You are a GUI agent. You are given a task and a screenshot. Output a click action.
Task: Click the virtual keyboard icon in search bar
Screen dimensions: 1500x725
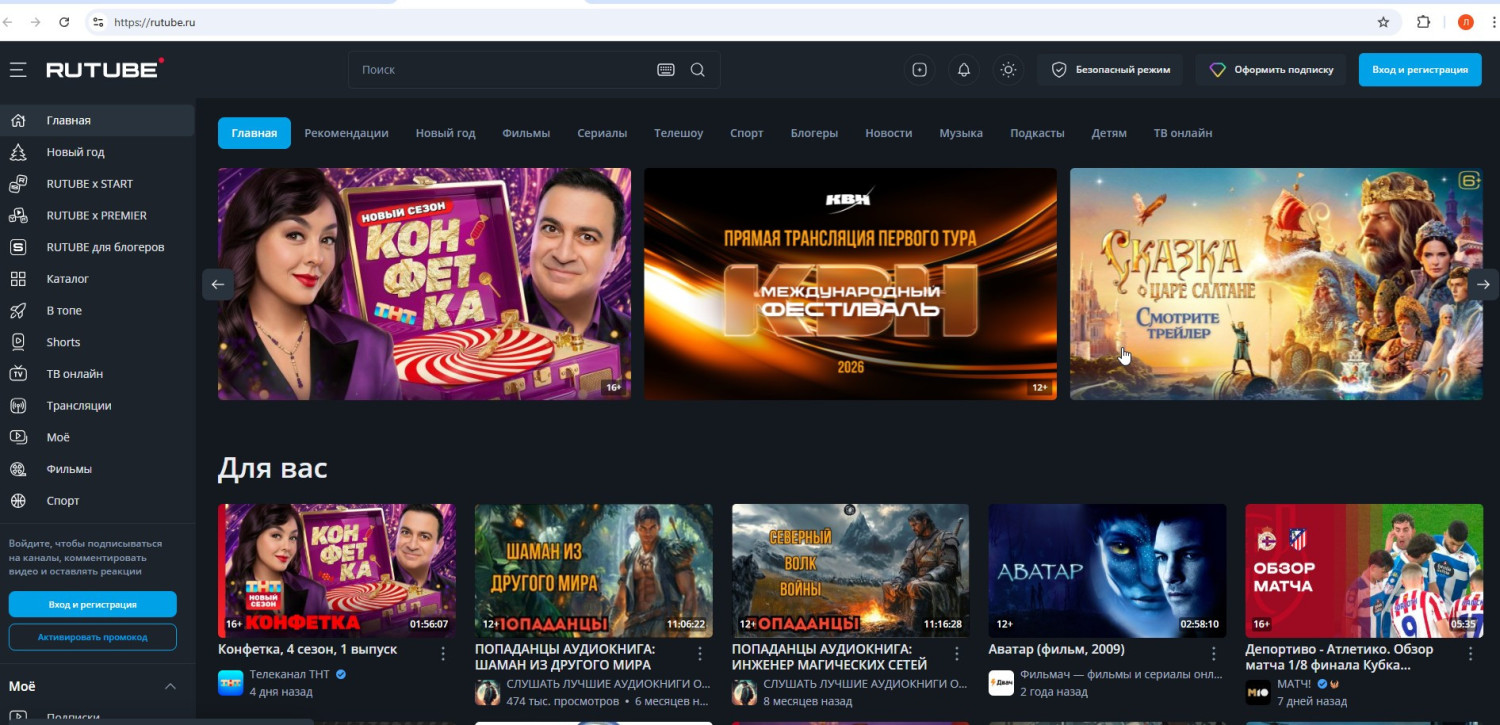coord(666,70)
